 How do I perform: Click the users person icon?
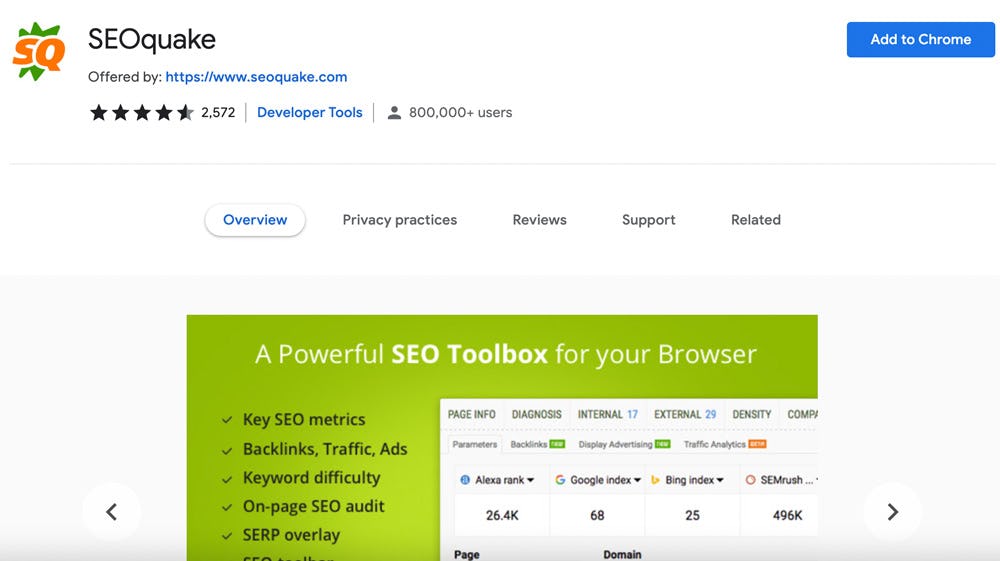point(394,113)
